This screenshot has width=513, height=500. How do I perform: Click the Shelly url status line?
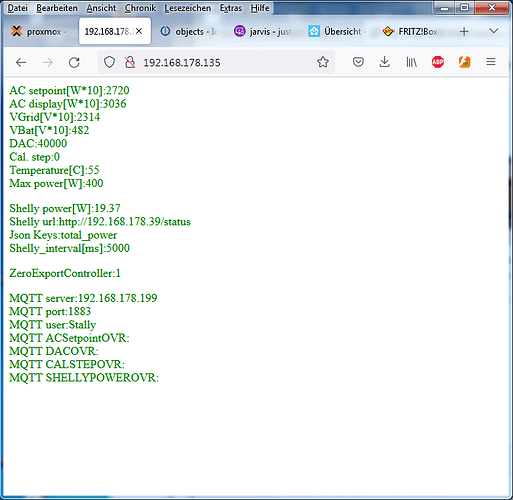[x=100, y=222]
